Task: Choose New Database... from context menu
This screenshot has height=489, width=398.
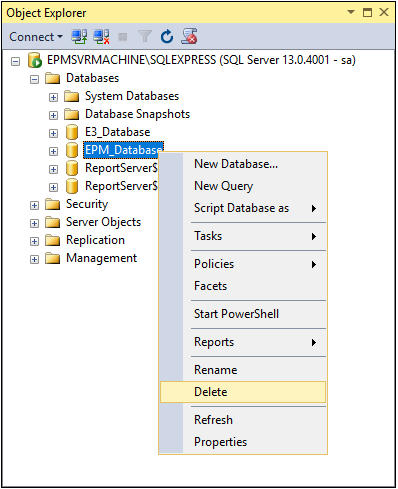Action: pos(243,164)
